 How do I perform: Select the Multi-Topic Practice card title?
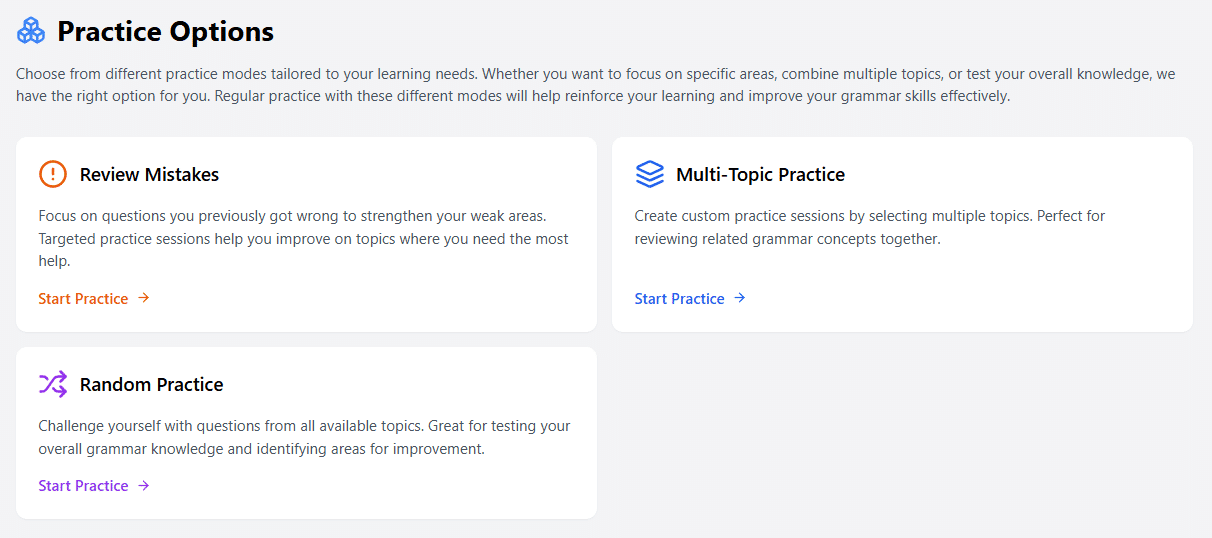(760, 174)
